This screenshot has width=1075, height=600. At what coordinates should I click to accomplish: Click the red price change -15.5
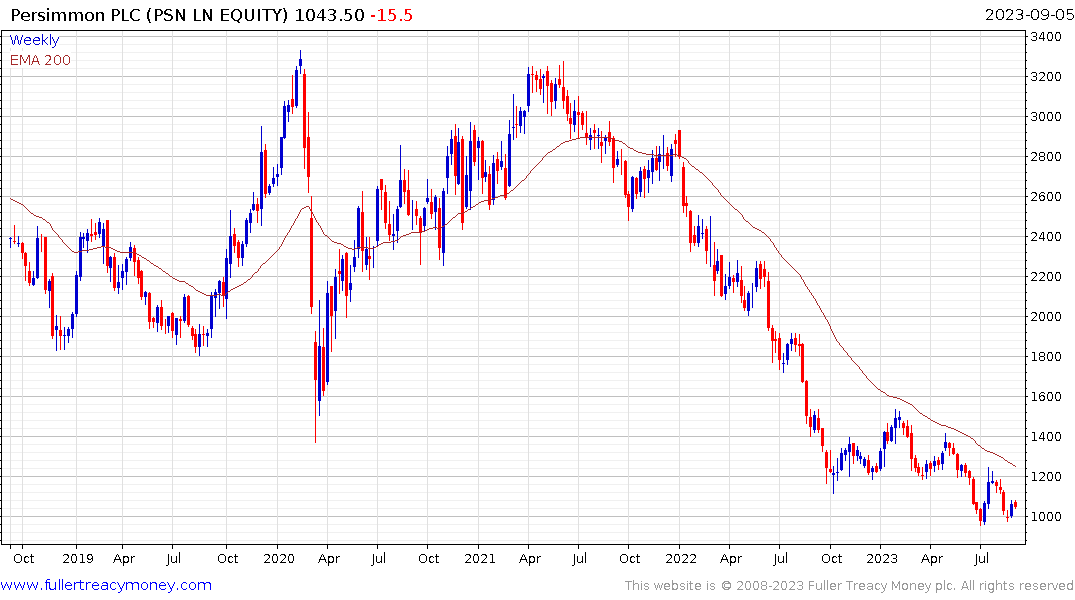pos(391,15)
